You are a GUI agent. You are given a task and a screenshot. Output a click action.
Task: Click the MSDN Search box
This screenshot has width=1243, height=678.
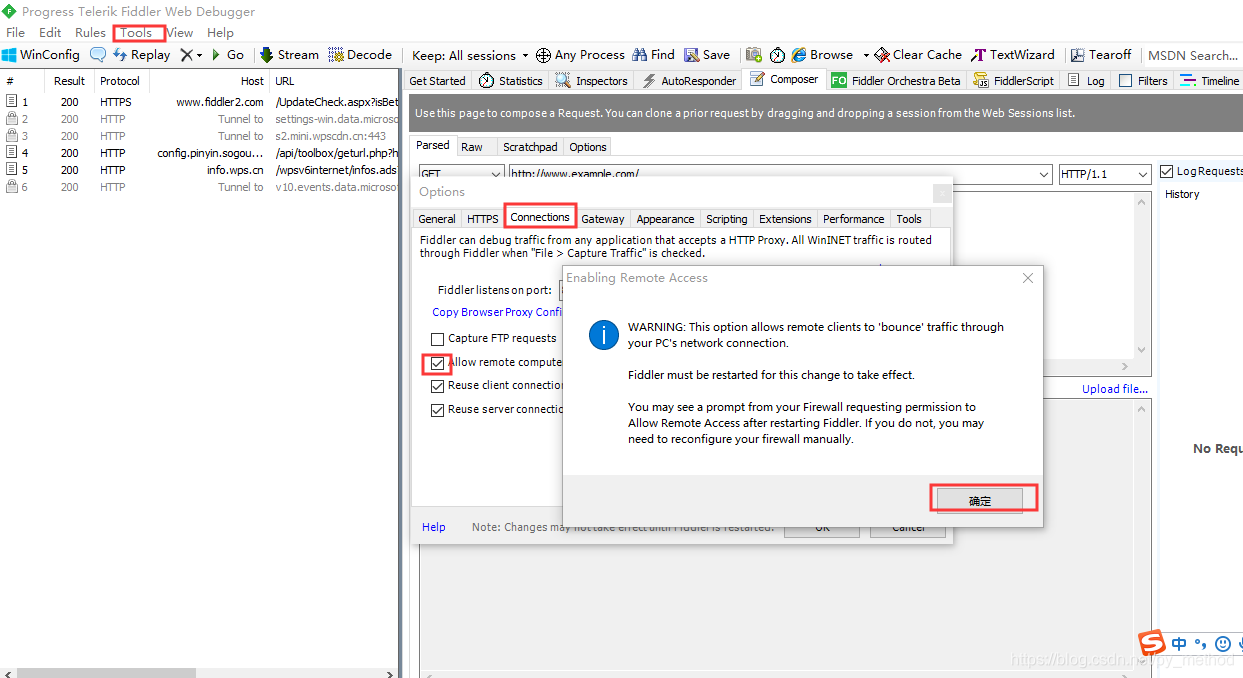pyautogui.click(x=1192, y=56)
